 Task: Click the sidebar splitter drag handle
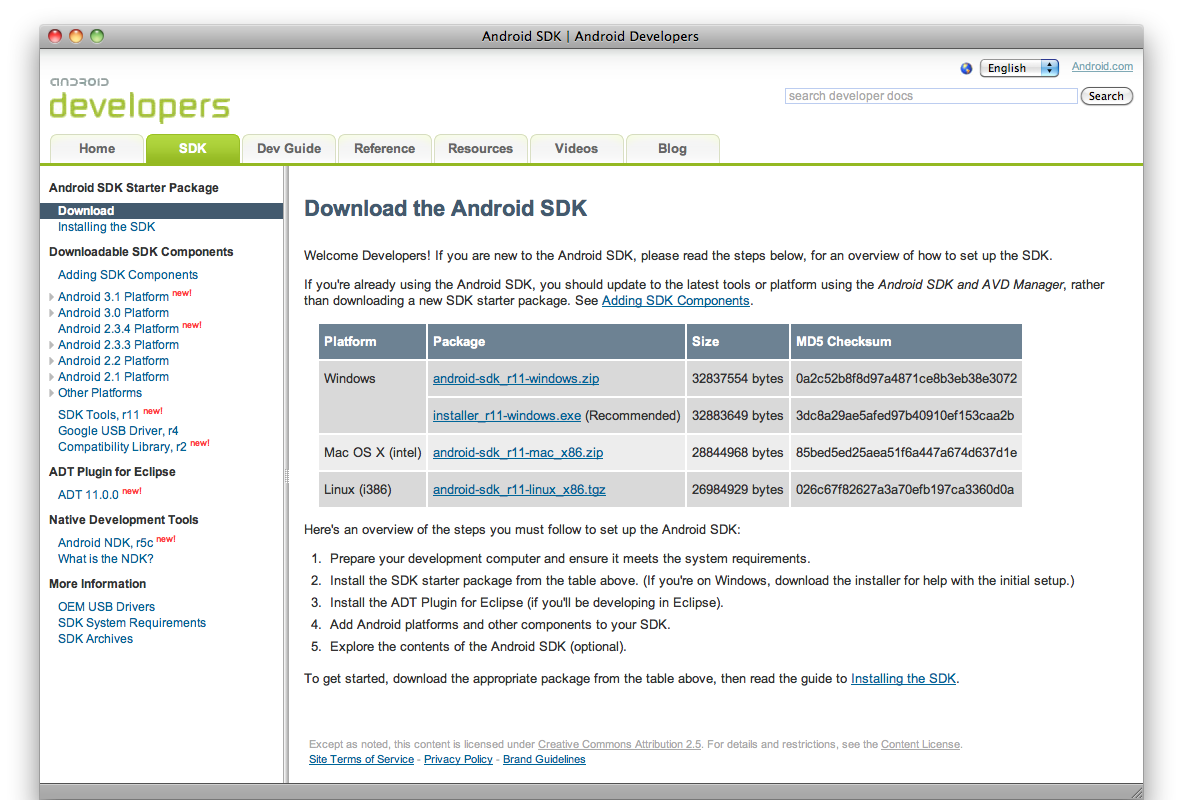(286, 475)
